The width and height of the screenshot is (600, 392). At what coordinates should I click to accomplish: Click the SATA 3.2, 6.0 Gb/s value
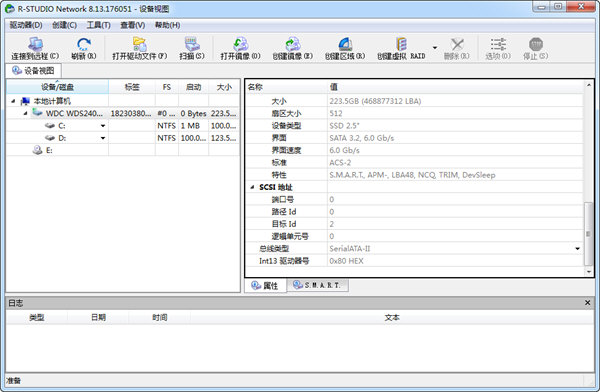click(x=362, y=138)
